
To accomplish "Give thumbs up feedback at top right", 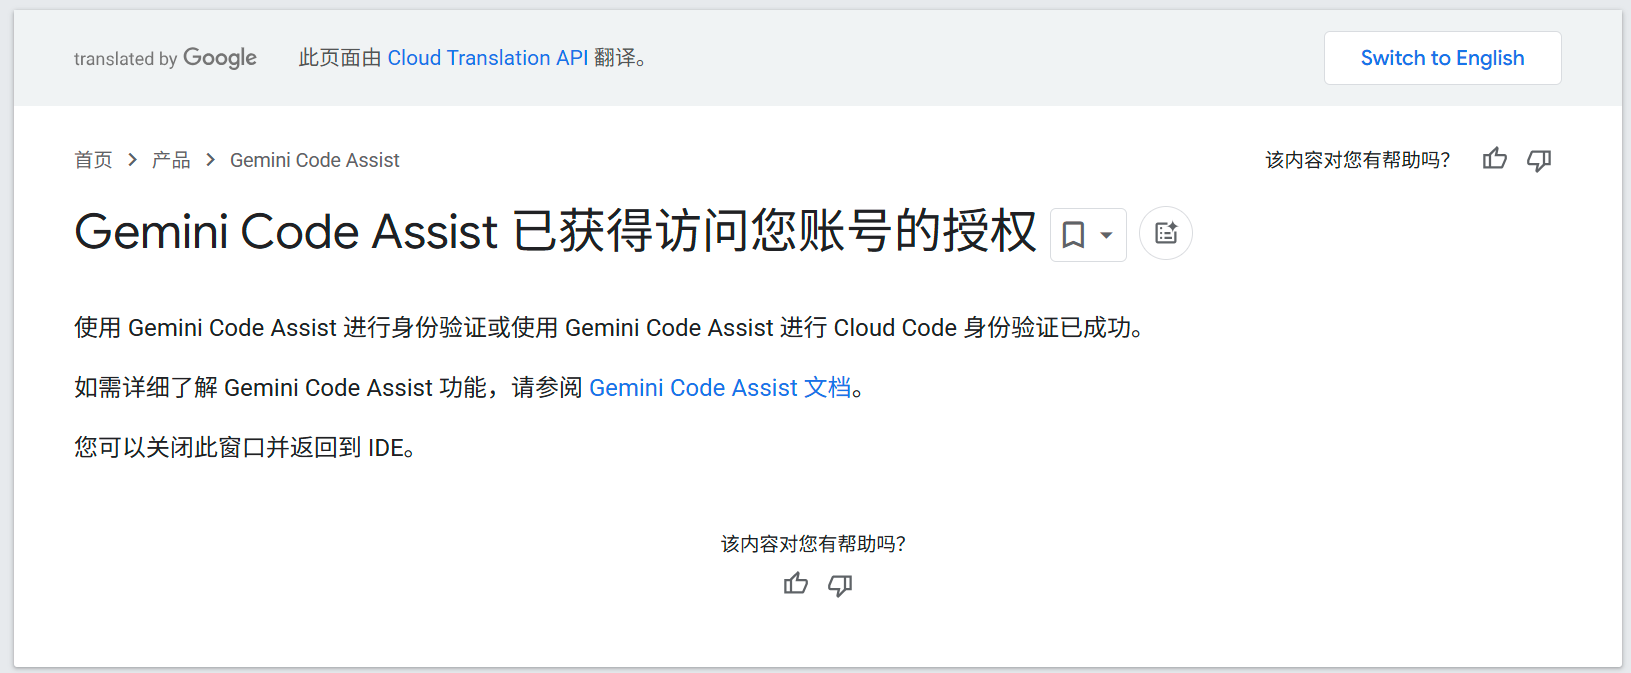I will click(x=1494, y=159).
